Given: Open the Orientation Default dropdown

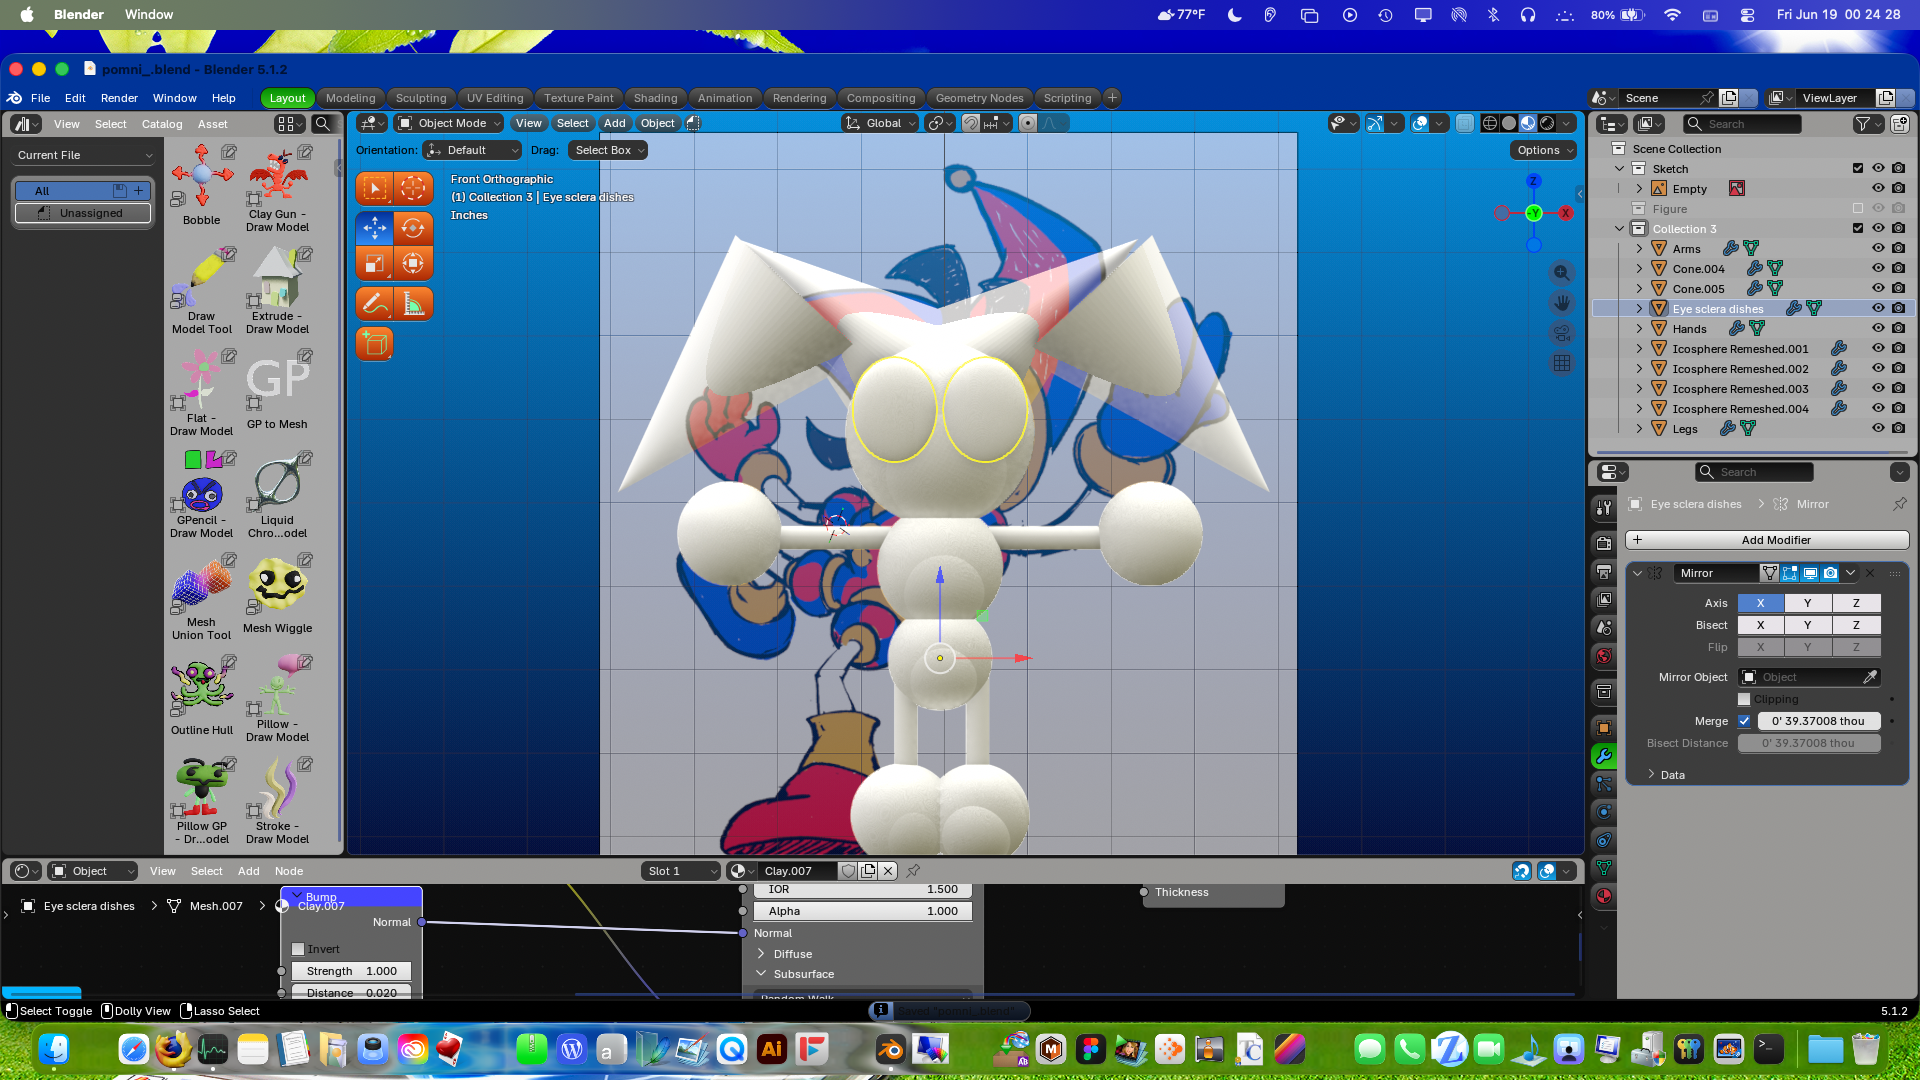Looking at the screenshot, I should point(473,150).
